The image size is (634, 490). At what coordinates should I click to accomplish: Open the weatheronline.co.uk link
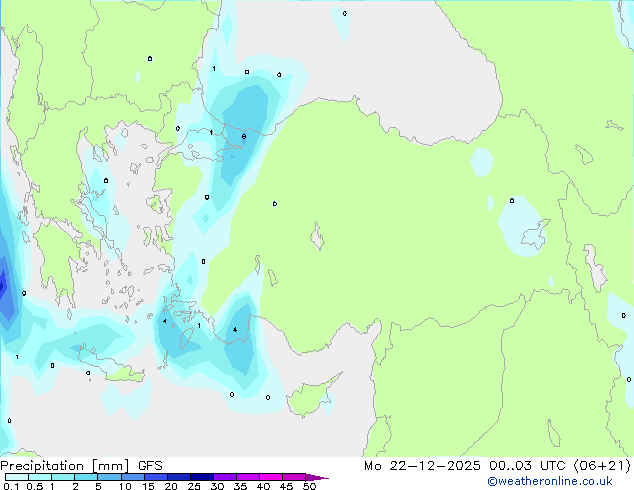(550, 481)
